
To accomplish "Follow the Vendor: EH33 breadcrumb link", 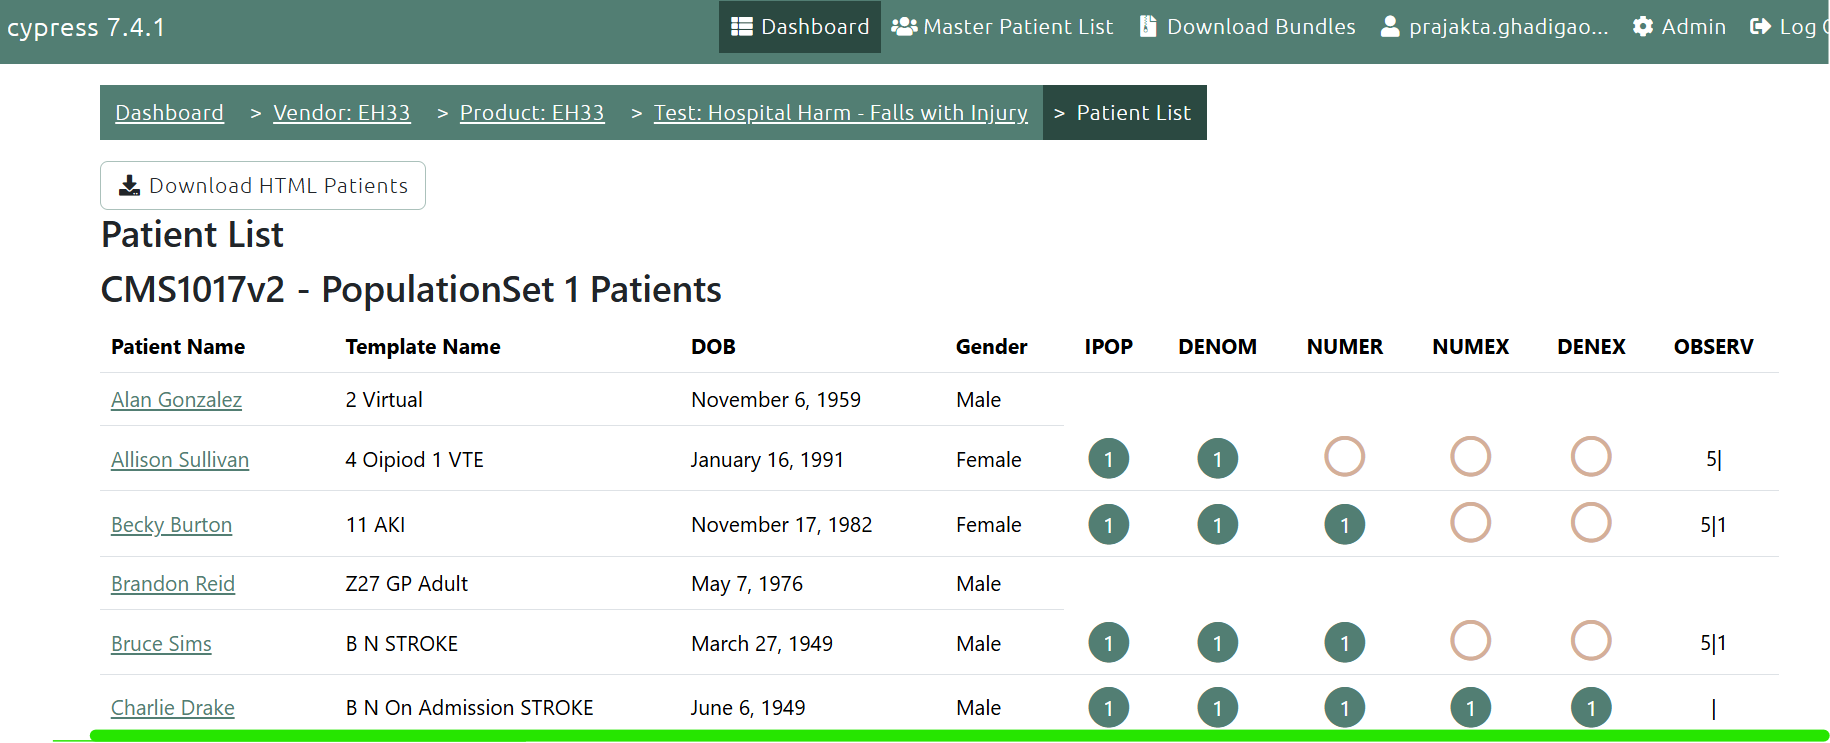I will tap(341, 113).
